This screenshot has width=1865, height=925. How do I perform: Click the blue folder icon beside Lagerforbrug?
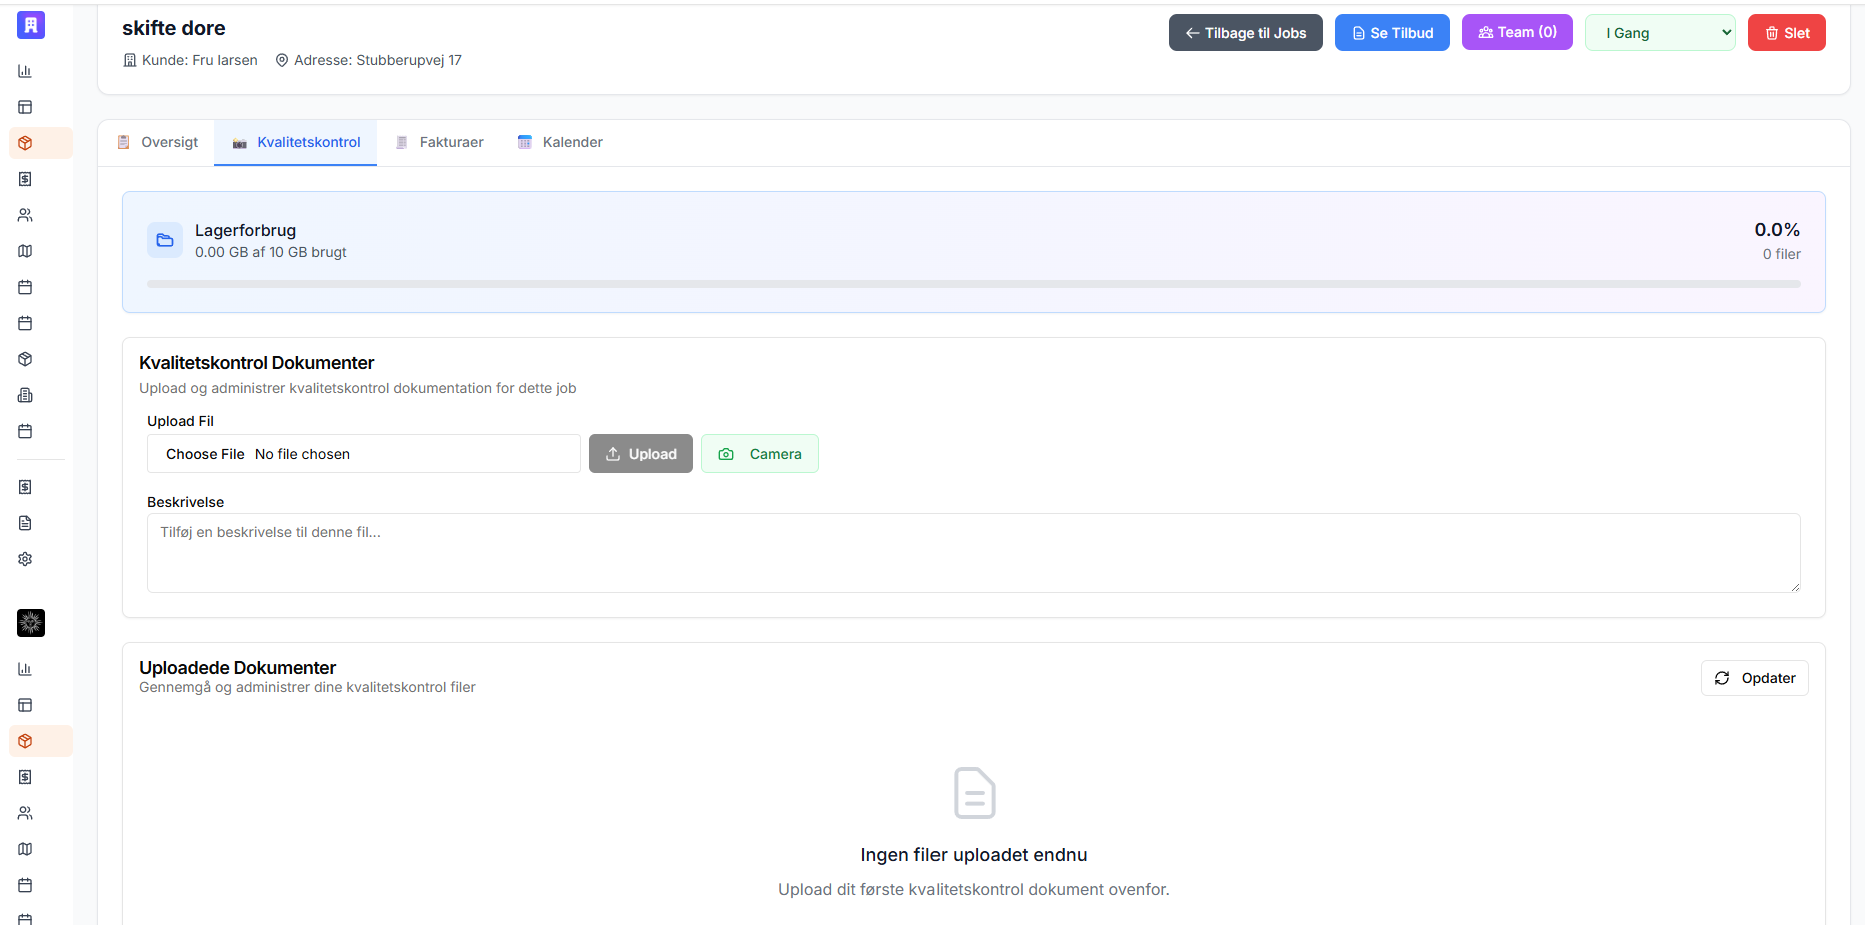tap(165, 240)
